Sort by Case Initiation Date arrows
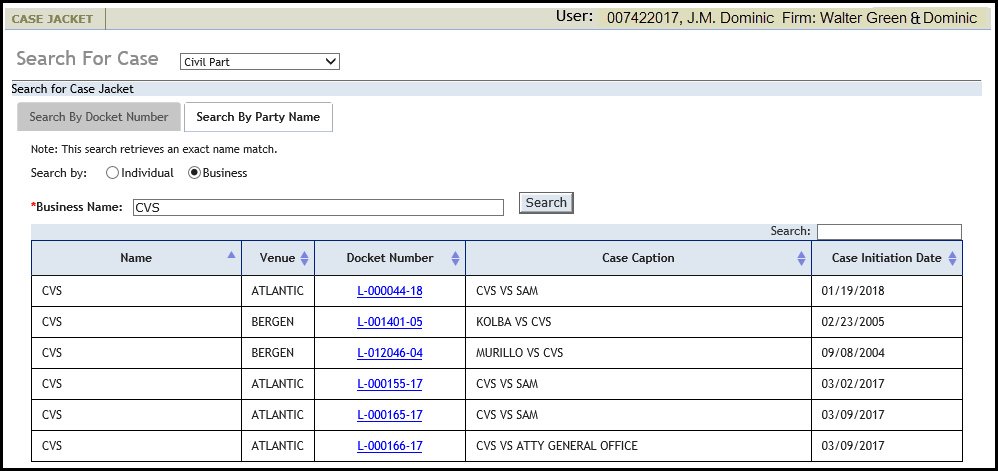The height and width of the screenshot is (471, 998). pyautogui.click(x=952, y=258)
